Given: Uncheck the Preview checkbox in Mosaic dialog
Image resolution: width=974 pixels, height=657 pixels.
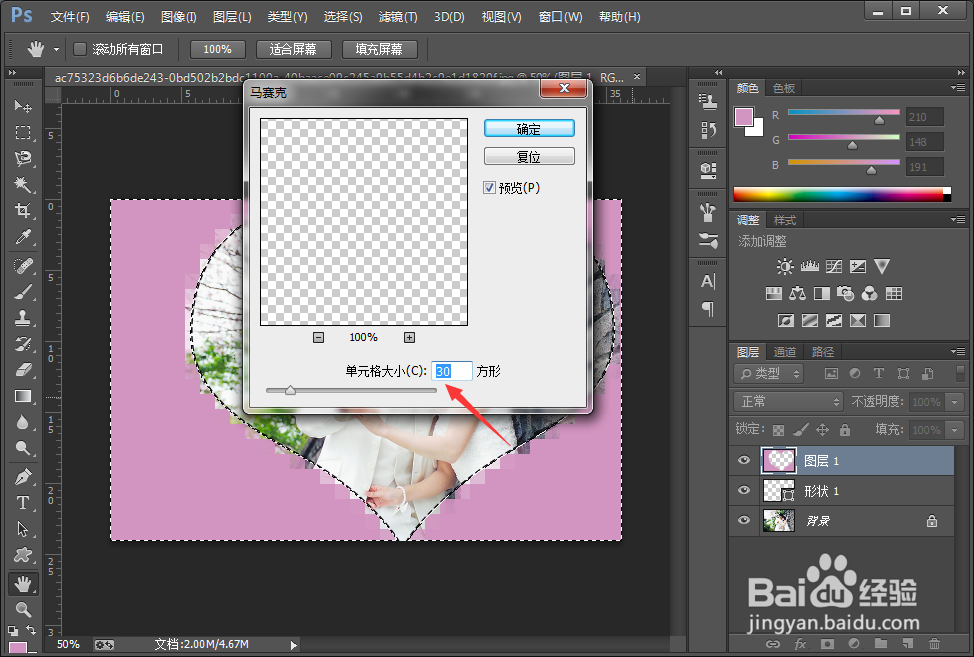Looking at the screenshot, I should coord(489,188).
